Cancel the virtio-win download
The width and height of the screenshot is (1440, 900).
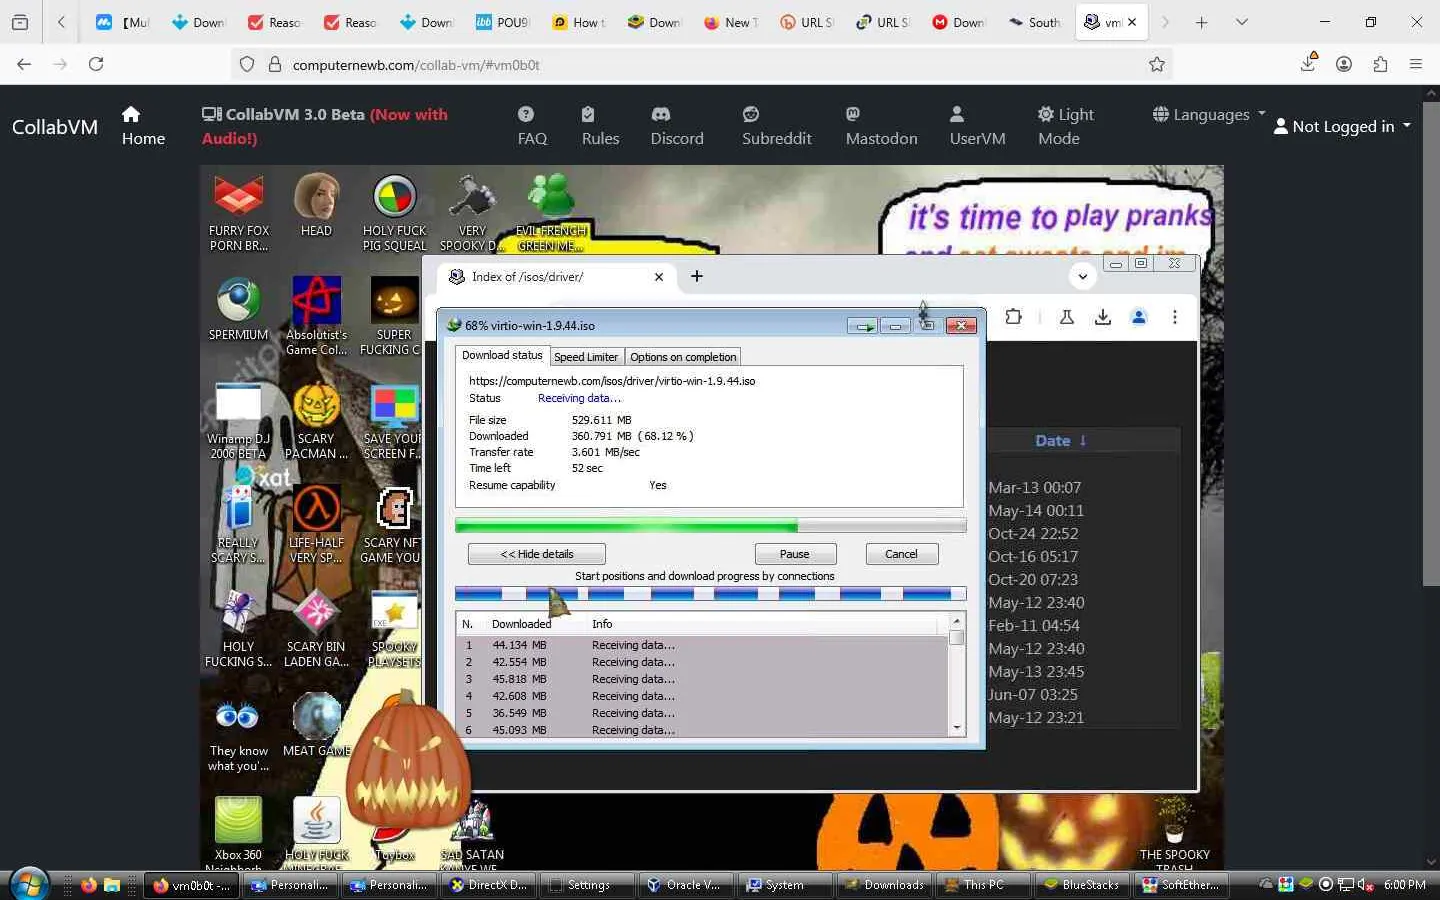[901, 554]
